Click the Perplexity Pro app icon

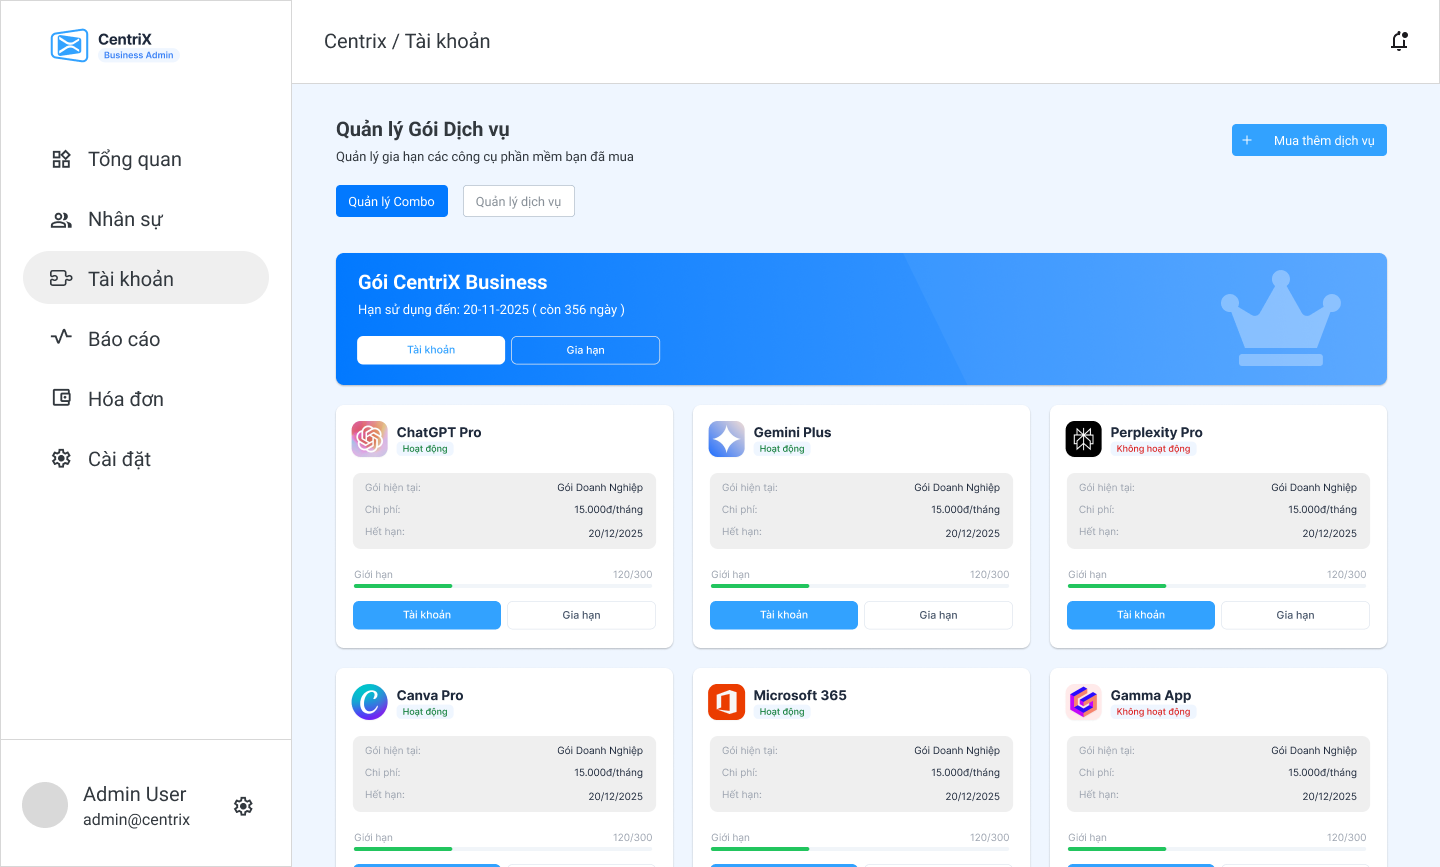(x=1084, y=439)
